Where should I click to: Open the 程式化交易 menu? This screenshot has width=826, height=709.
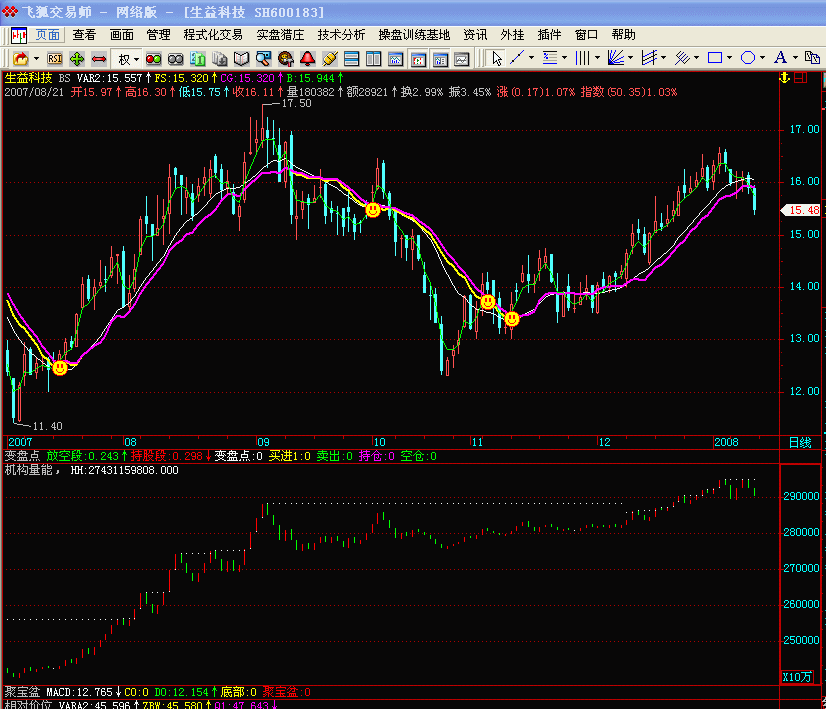pos(213,34)
